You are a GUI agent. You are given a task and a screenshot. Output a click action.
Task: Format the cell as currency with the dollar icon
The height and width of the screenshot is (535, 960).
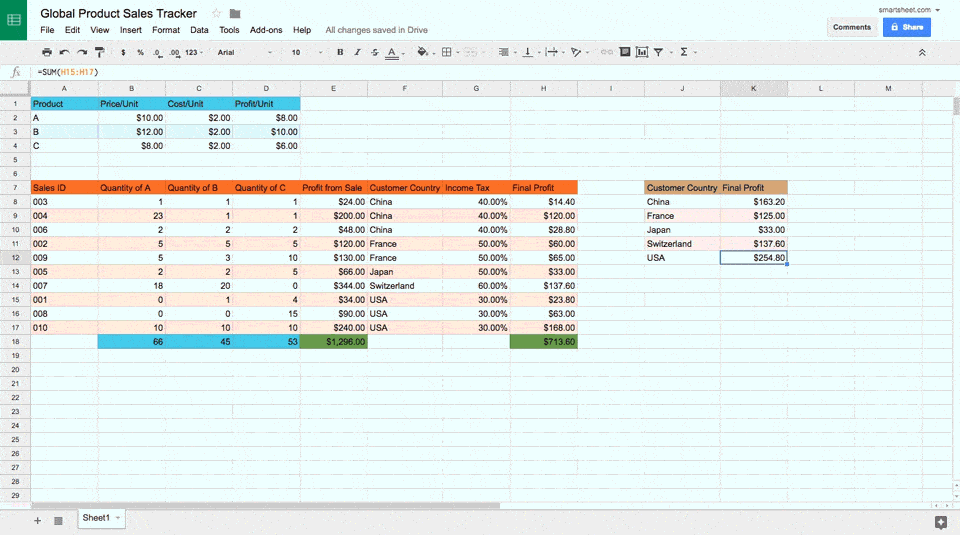tap(123, 52)
